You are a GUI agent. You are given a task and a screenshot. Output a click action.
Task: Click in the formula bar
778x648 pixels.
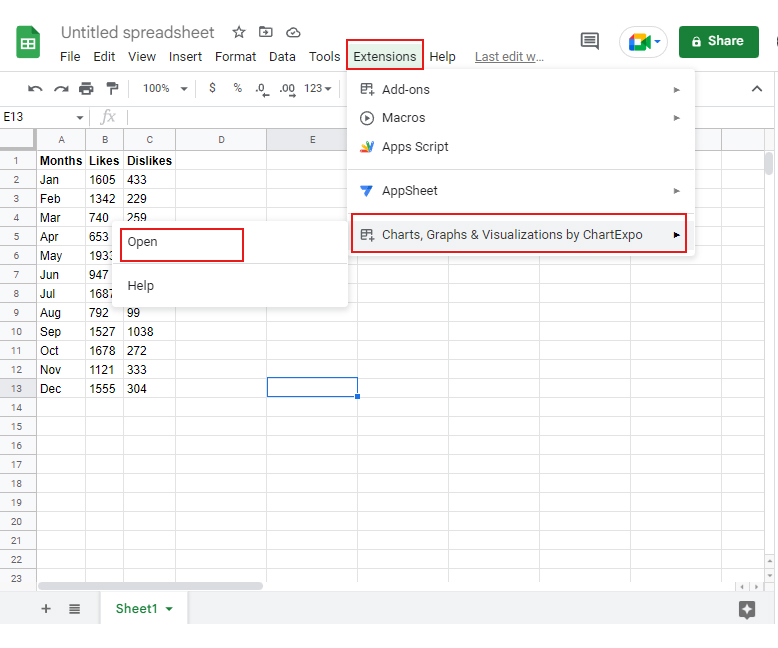(x=238, y=117)
